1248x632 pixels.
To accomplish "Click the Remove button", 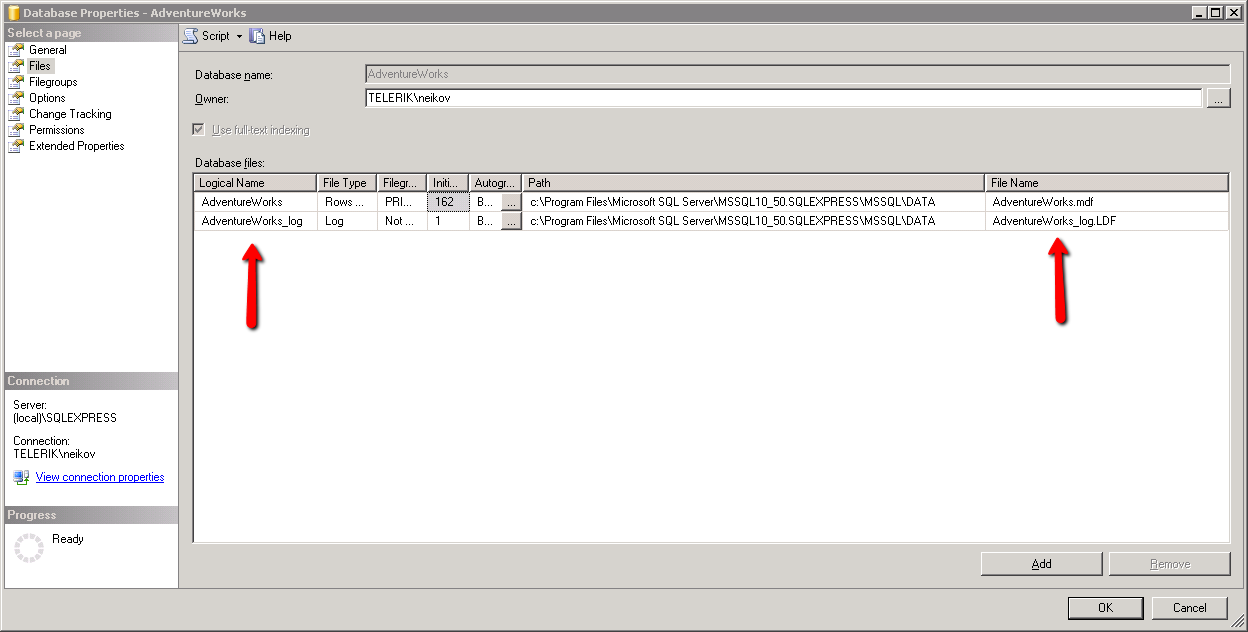I will coord(1169,564).
